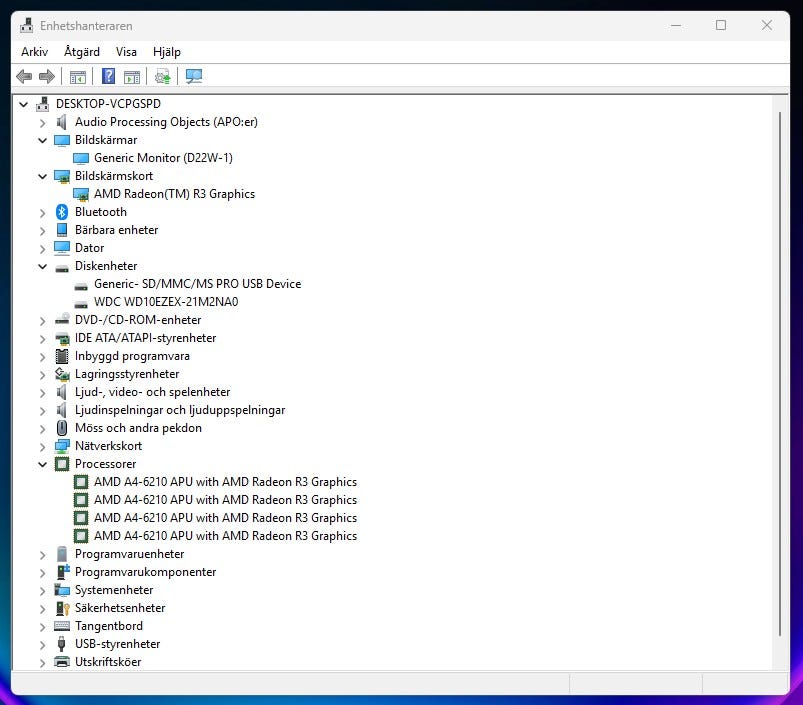The height and width of the screenshot is (705, 803).
Task: Expand the Nätverkskort category
Action: pos(42,446)
